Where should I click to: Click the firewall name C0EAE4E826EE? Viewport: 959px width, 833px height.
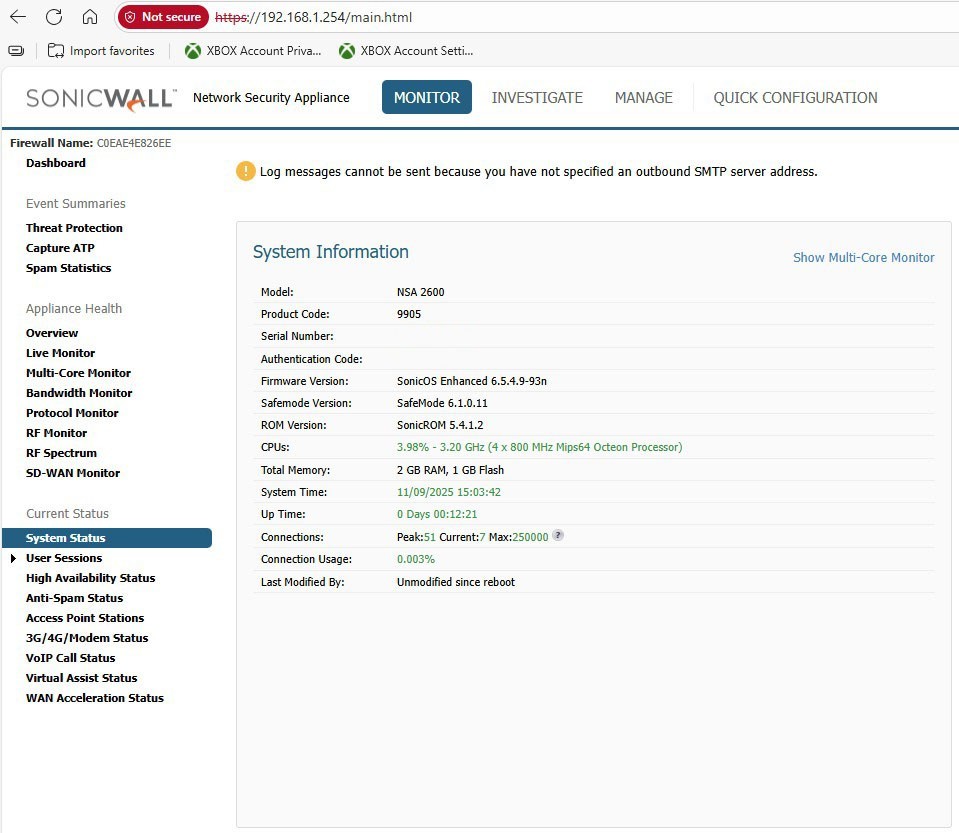(x=134, y=143)
